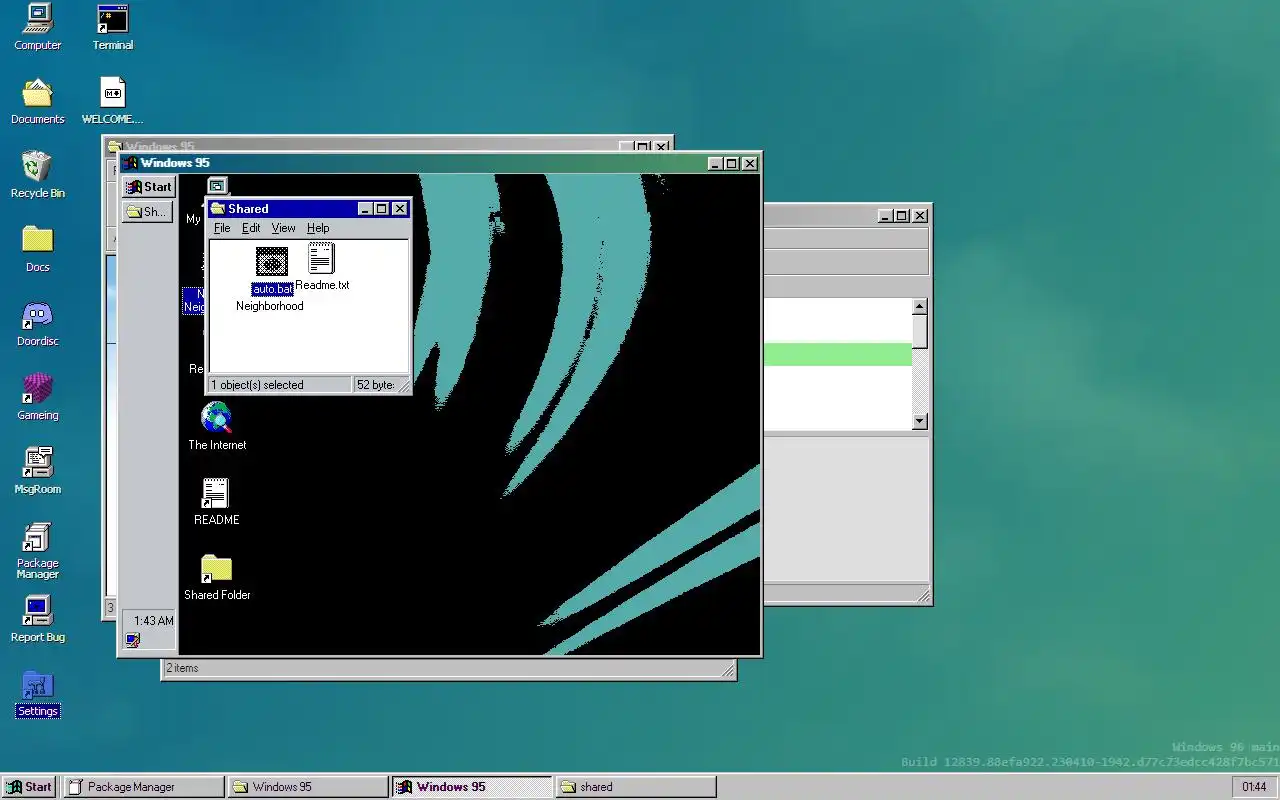Open the Computer desktop icon
This screenshot has width=1280, height=800.
[x=37, y=27]
